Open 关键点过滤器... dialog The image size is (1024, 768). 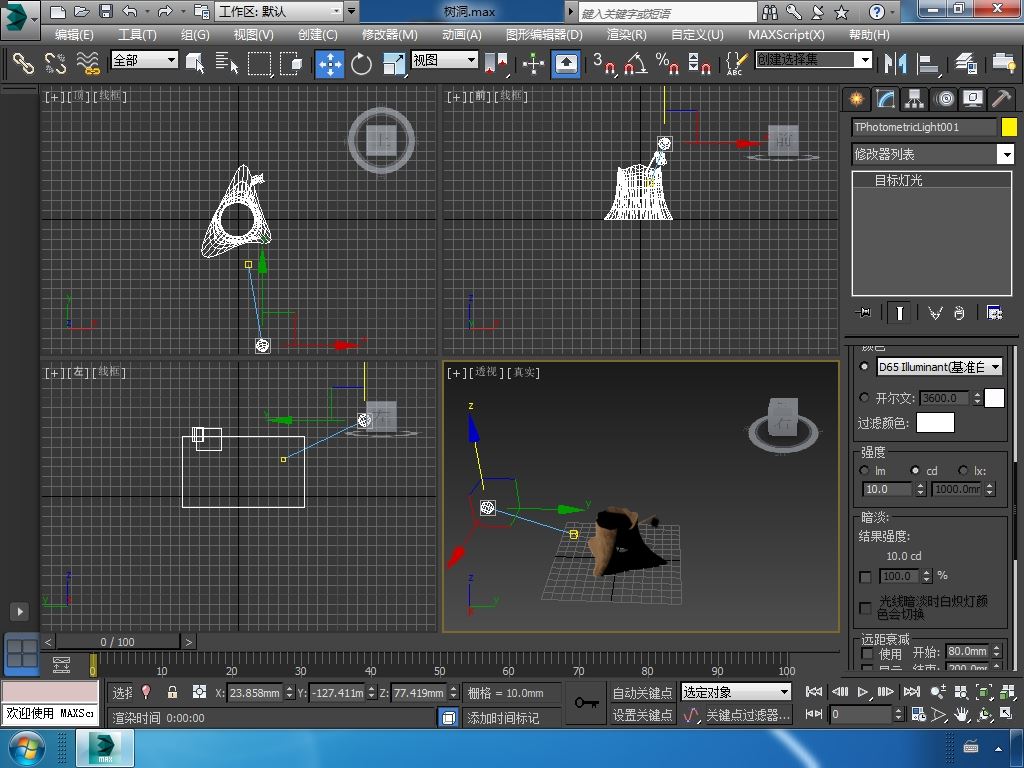748,715
